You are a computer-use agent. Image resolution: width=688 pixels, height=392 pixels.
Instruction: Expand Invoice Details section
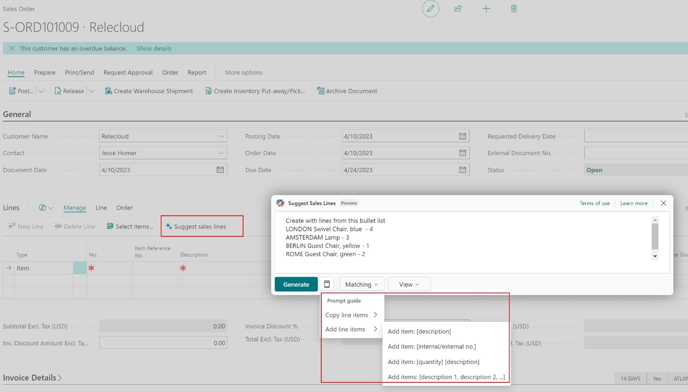32,378
